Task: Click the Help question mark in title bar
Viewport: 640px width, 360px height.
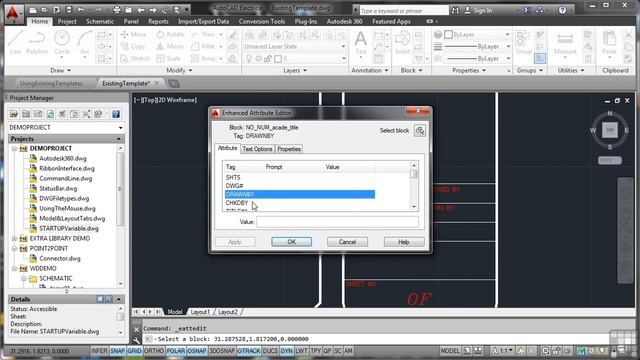Action: 562,10
